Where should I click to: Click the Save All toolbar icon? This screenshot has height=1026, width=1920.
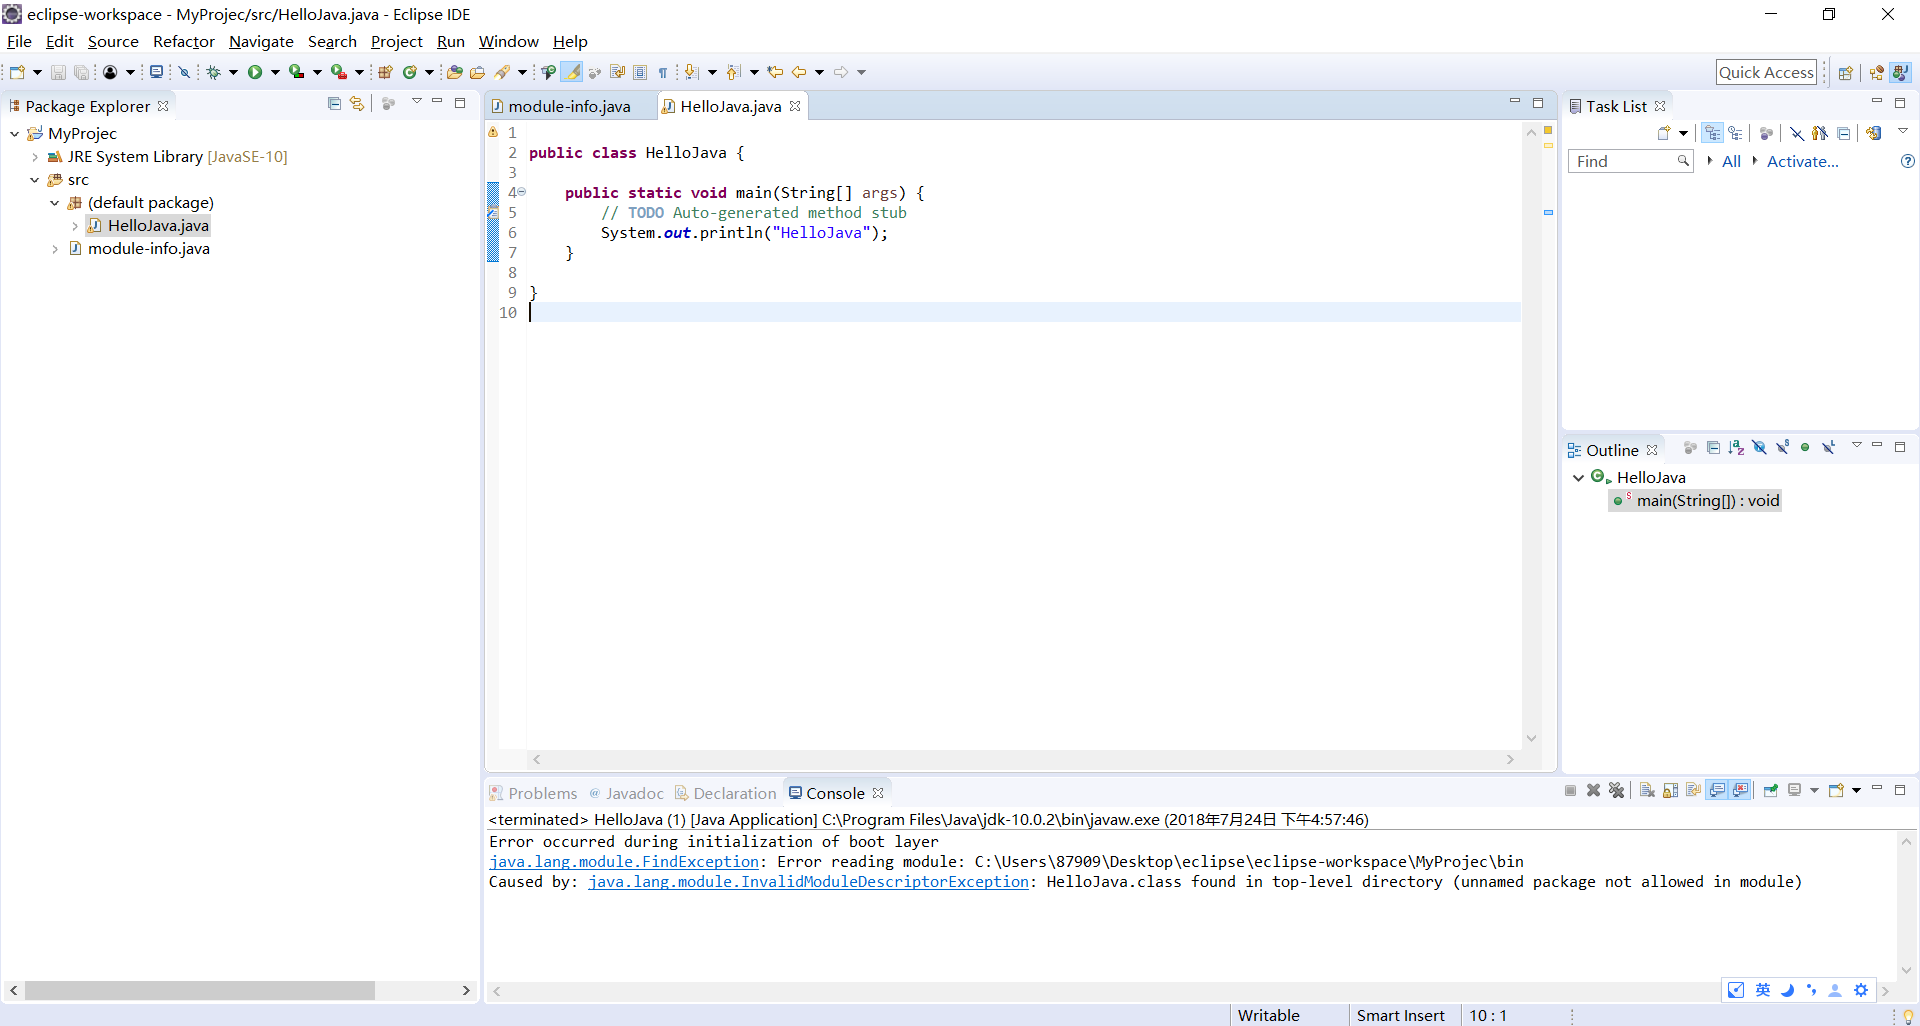coord(82,72)
